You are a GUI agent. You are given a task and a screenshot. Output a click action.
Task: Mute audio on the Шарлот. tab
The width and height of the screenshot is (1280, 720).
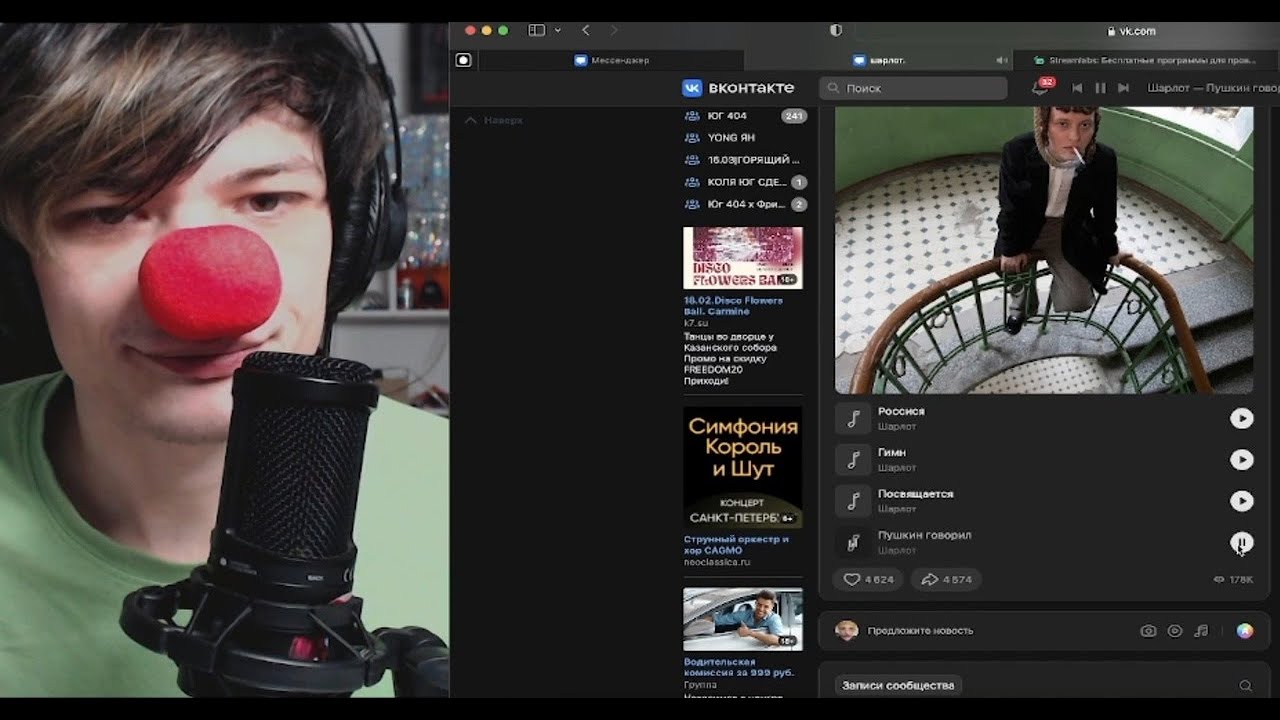point(1001,60)
